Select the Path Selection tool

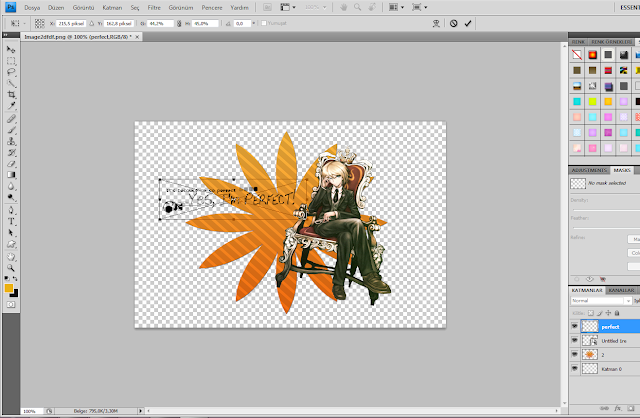pos(11,233)
